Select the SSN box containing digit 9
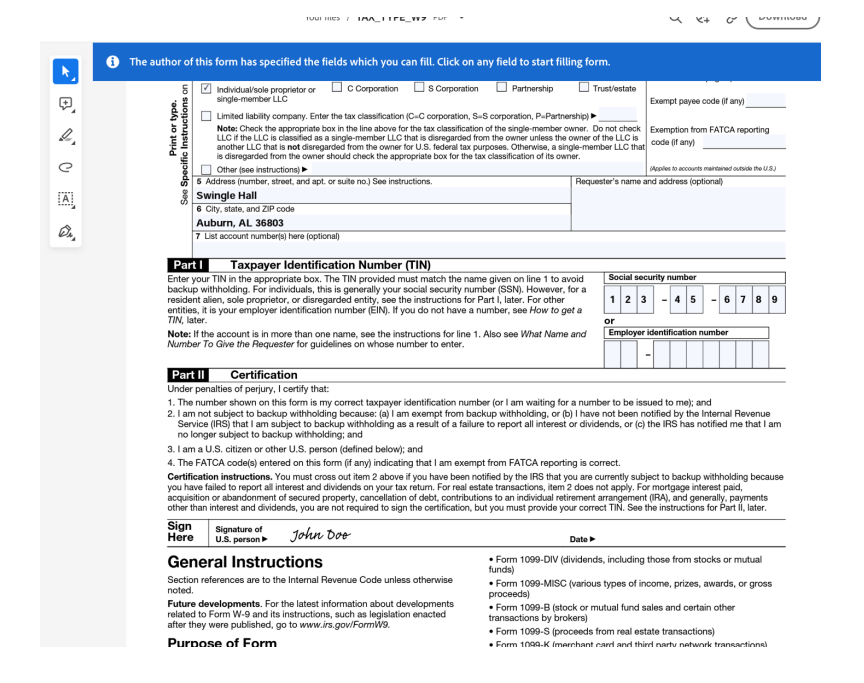Viewport: 864px width, 683px height. 775,300
